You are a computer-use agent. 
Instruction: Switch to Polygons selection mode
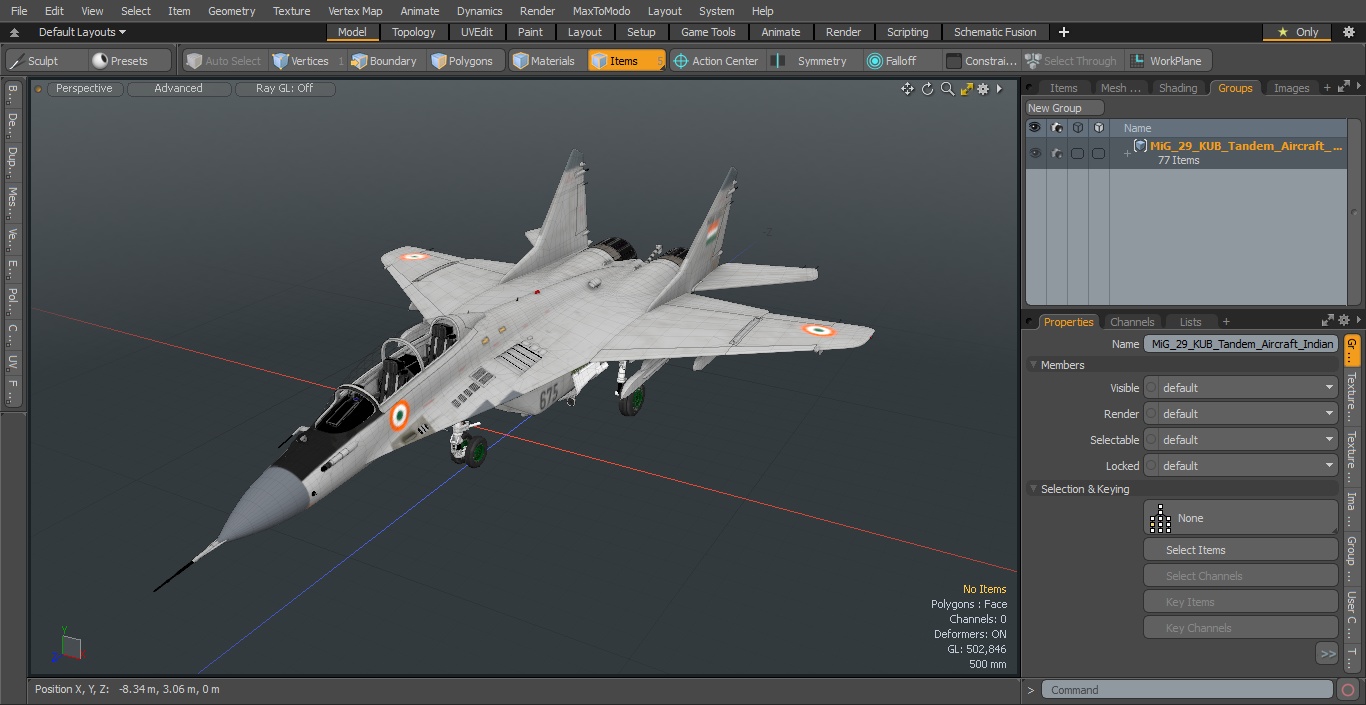(x=463, y=61)
